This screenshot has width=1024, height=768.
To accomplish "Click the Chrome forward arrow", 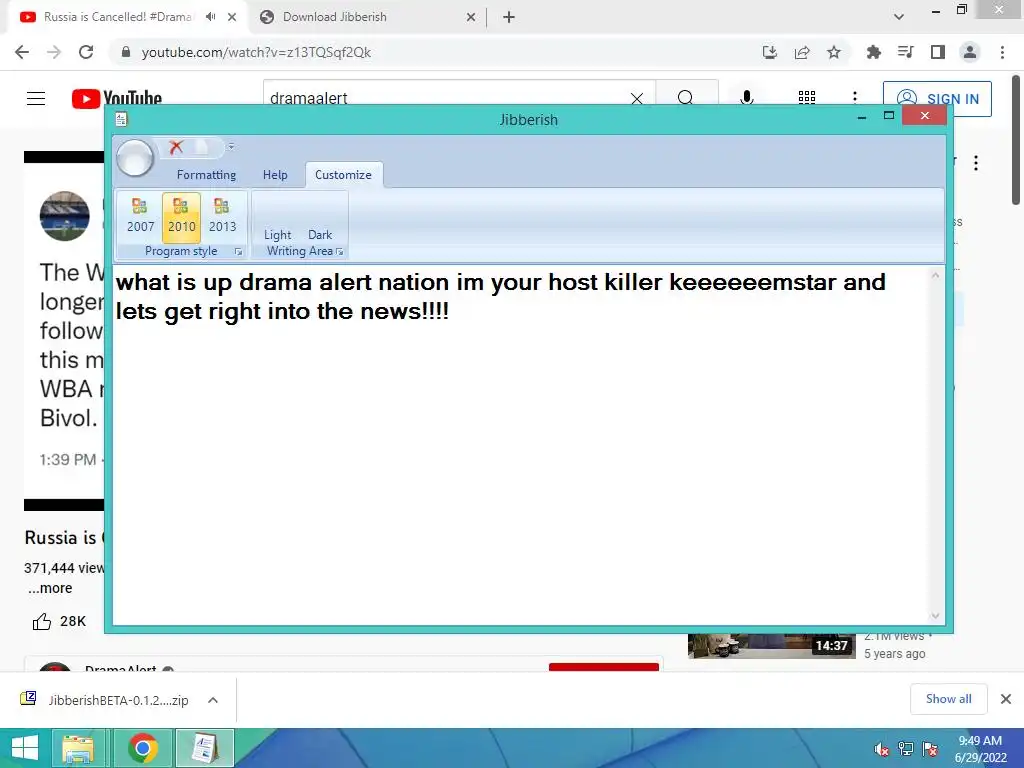I will click(x=54, y=52).
